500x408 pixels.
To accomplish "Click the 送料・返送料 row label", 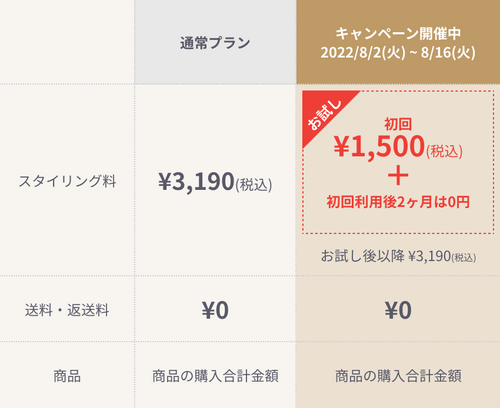I will (x=67, y=310).
